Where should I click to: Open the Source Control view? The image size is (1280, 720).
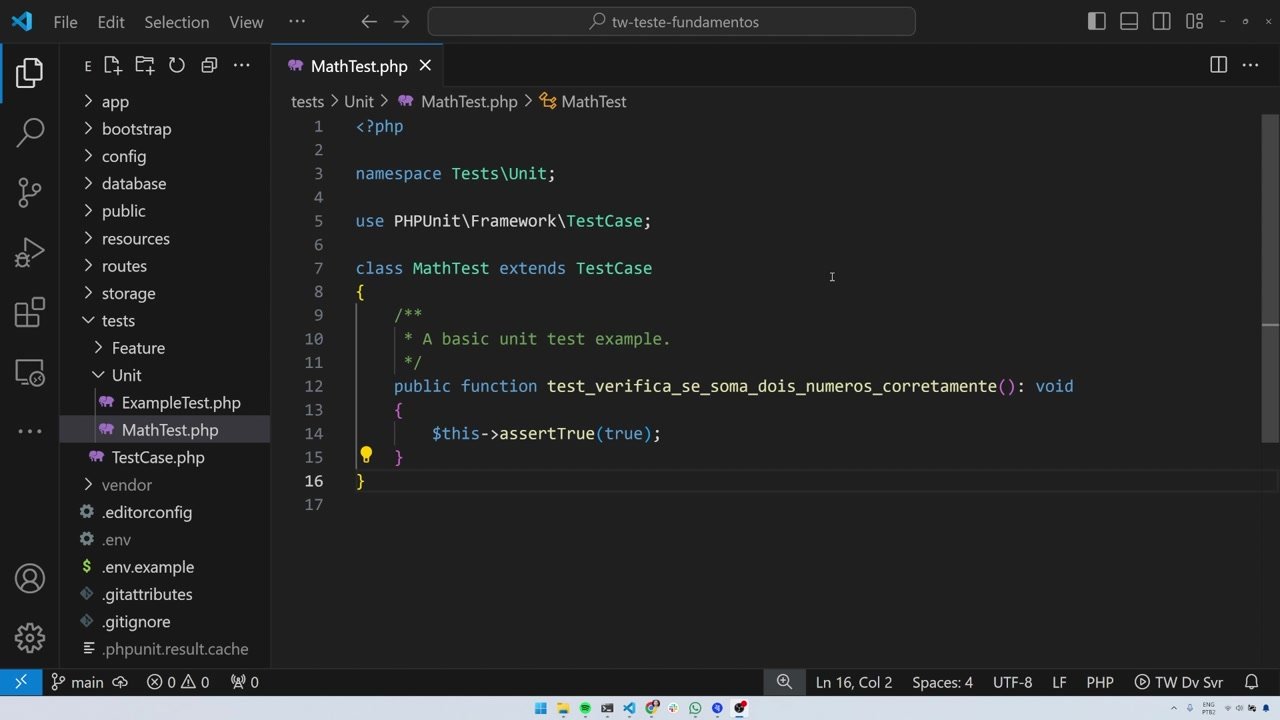click(30, 191)
